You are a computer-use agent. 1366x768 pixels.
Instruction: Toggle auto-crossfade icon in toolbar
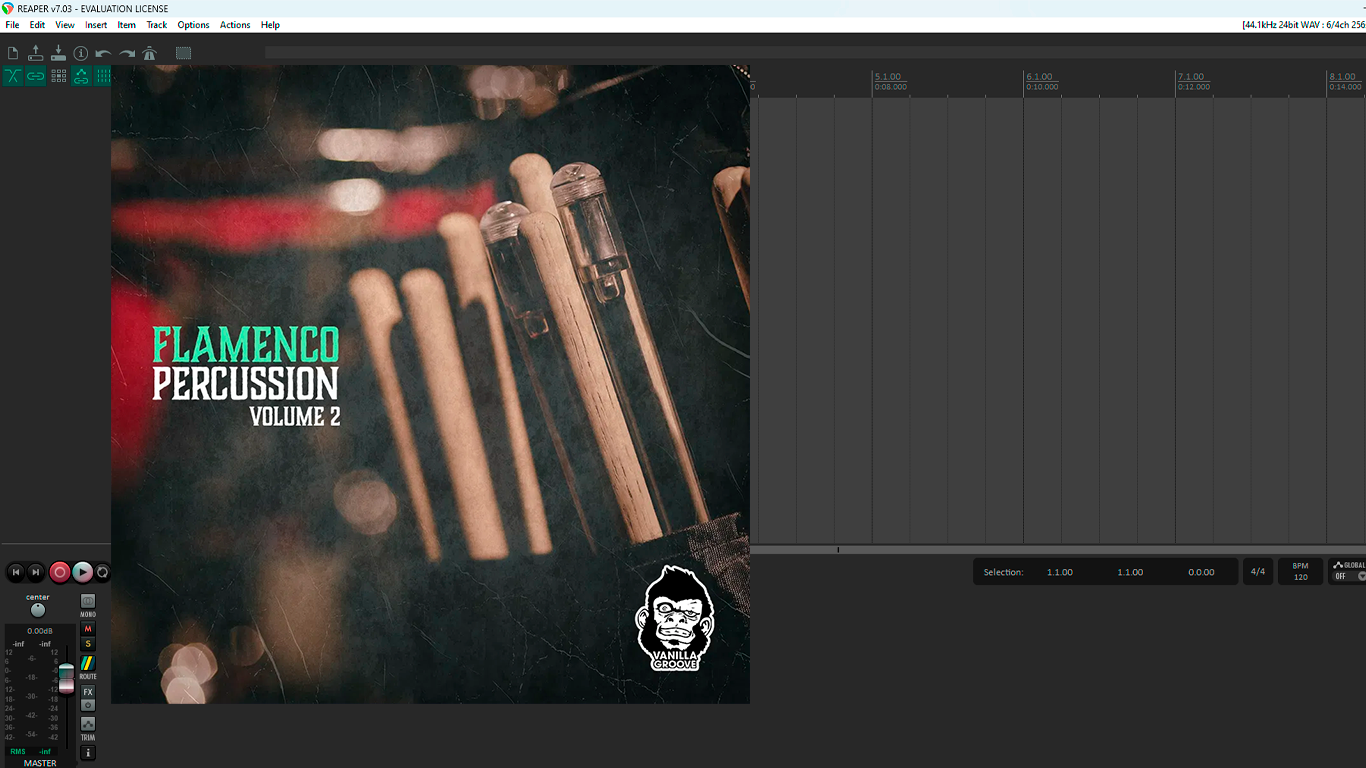[x=13, y=76]
